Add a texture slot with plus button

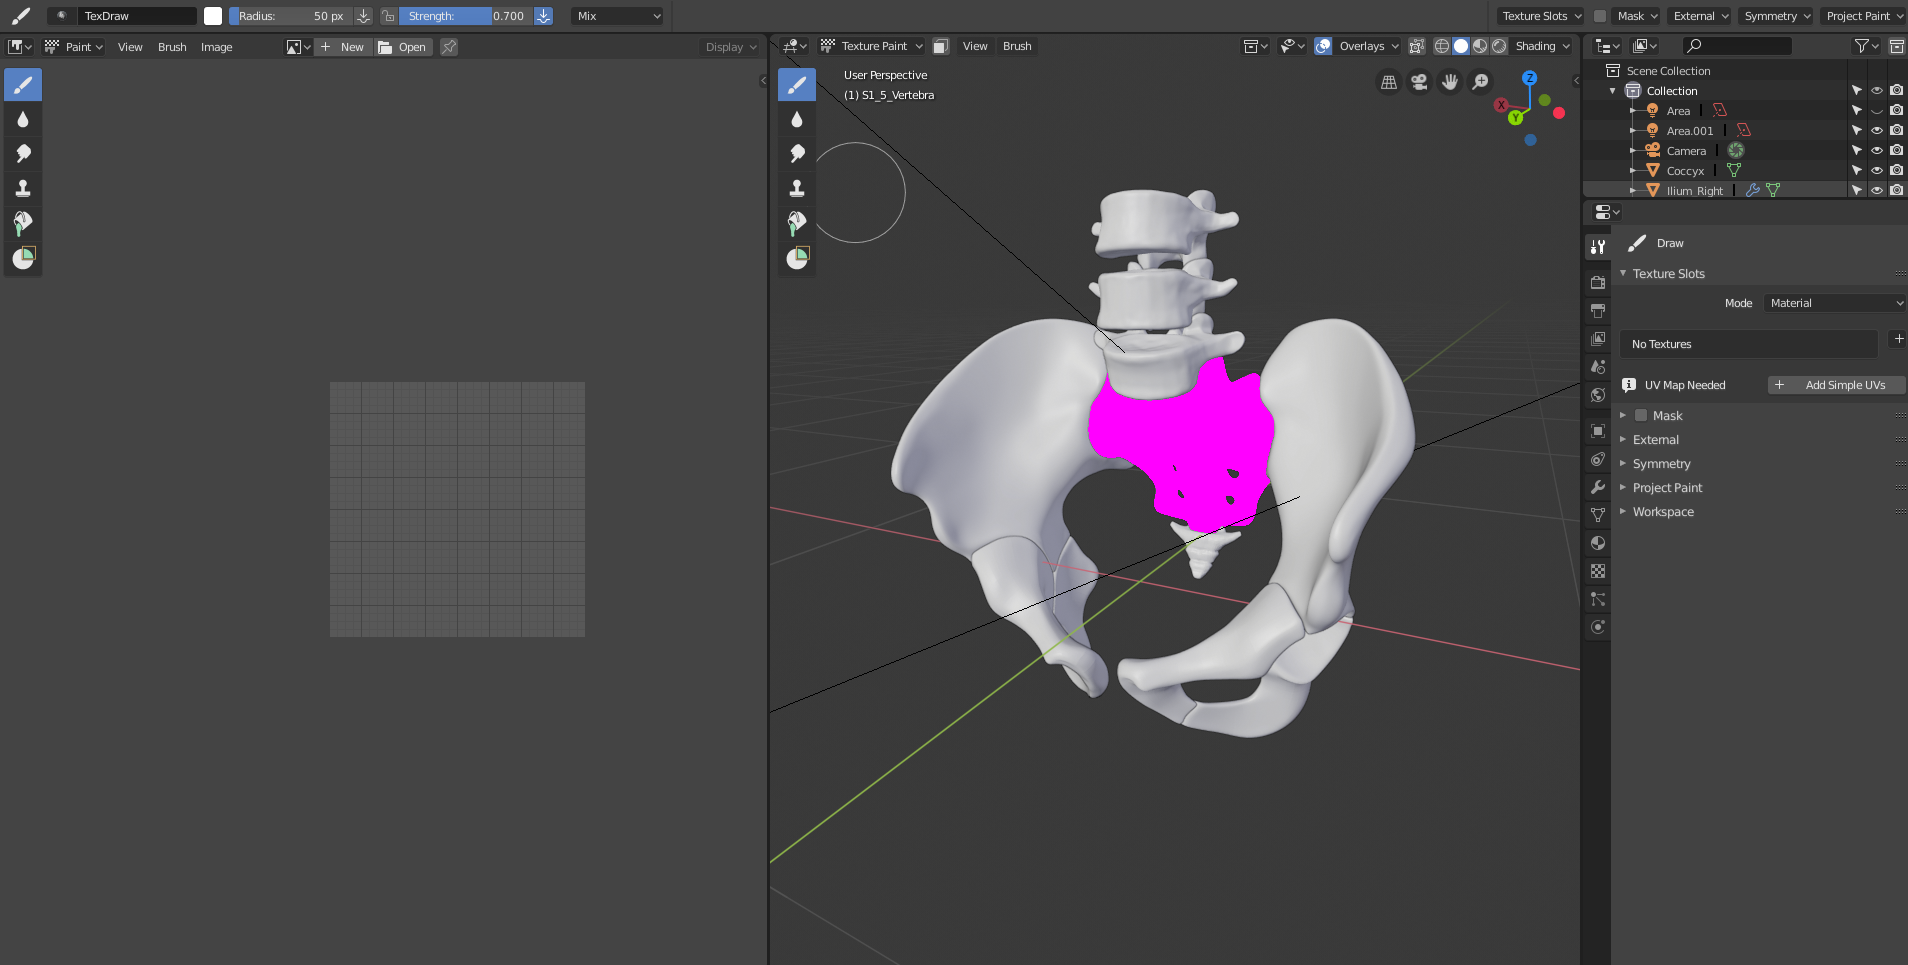tap(1898, 339)
